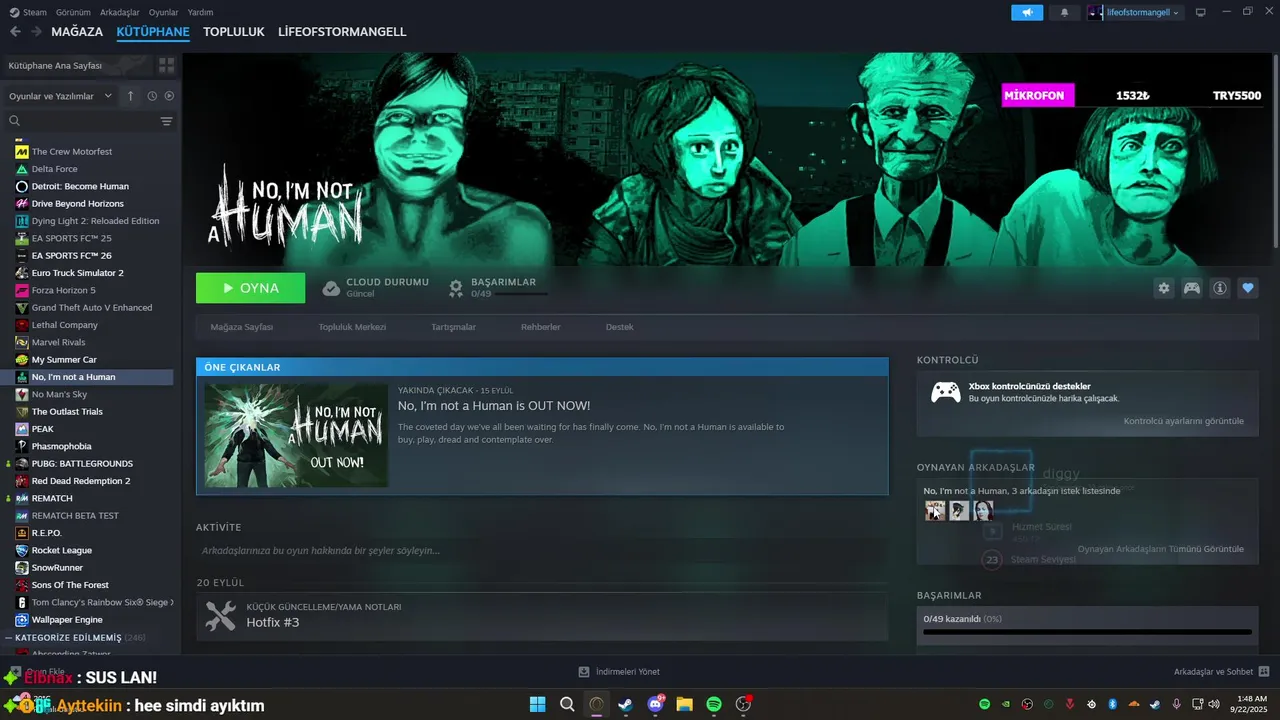Show game info icon
The width and height of the screenshot is (1280, 720).
pos(1220,288)
